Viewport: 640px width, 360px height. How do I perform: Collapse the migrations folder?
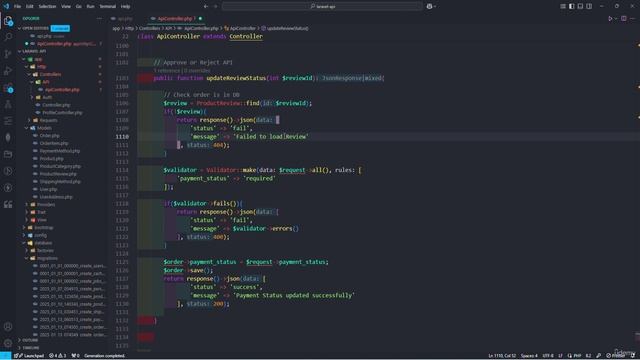coord(27,258)
